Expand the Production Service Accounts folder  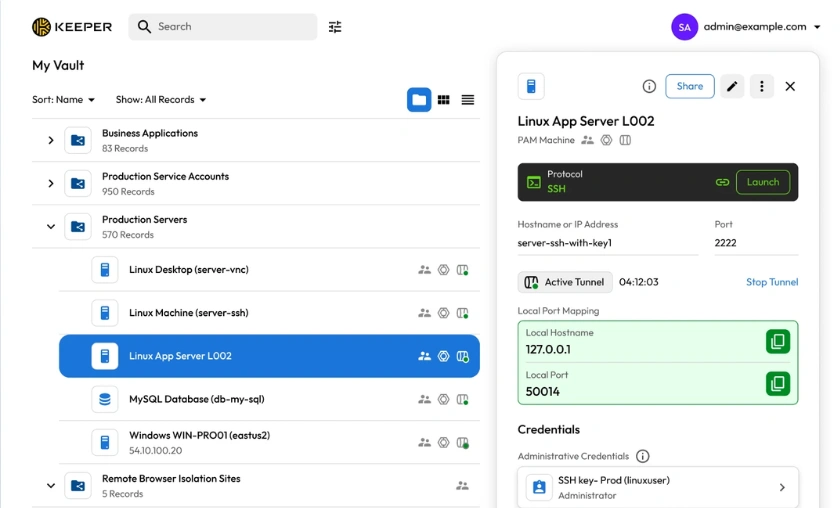tap(51, 183)
